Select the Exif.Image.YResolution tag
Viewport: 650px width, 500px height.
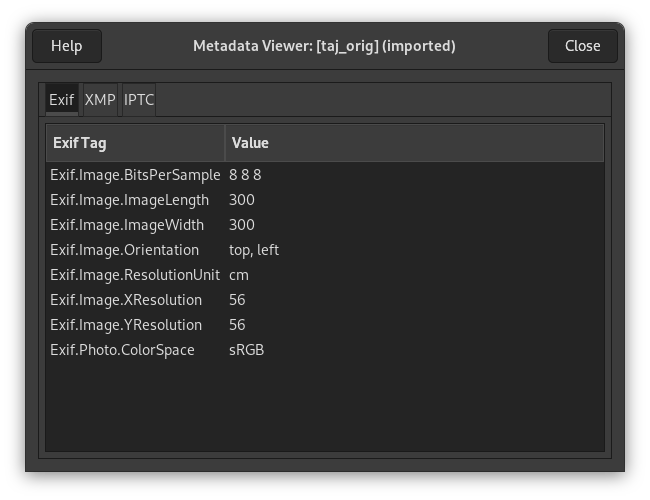click(126, 325)
